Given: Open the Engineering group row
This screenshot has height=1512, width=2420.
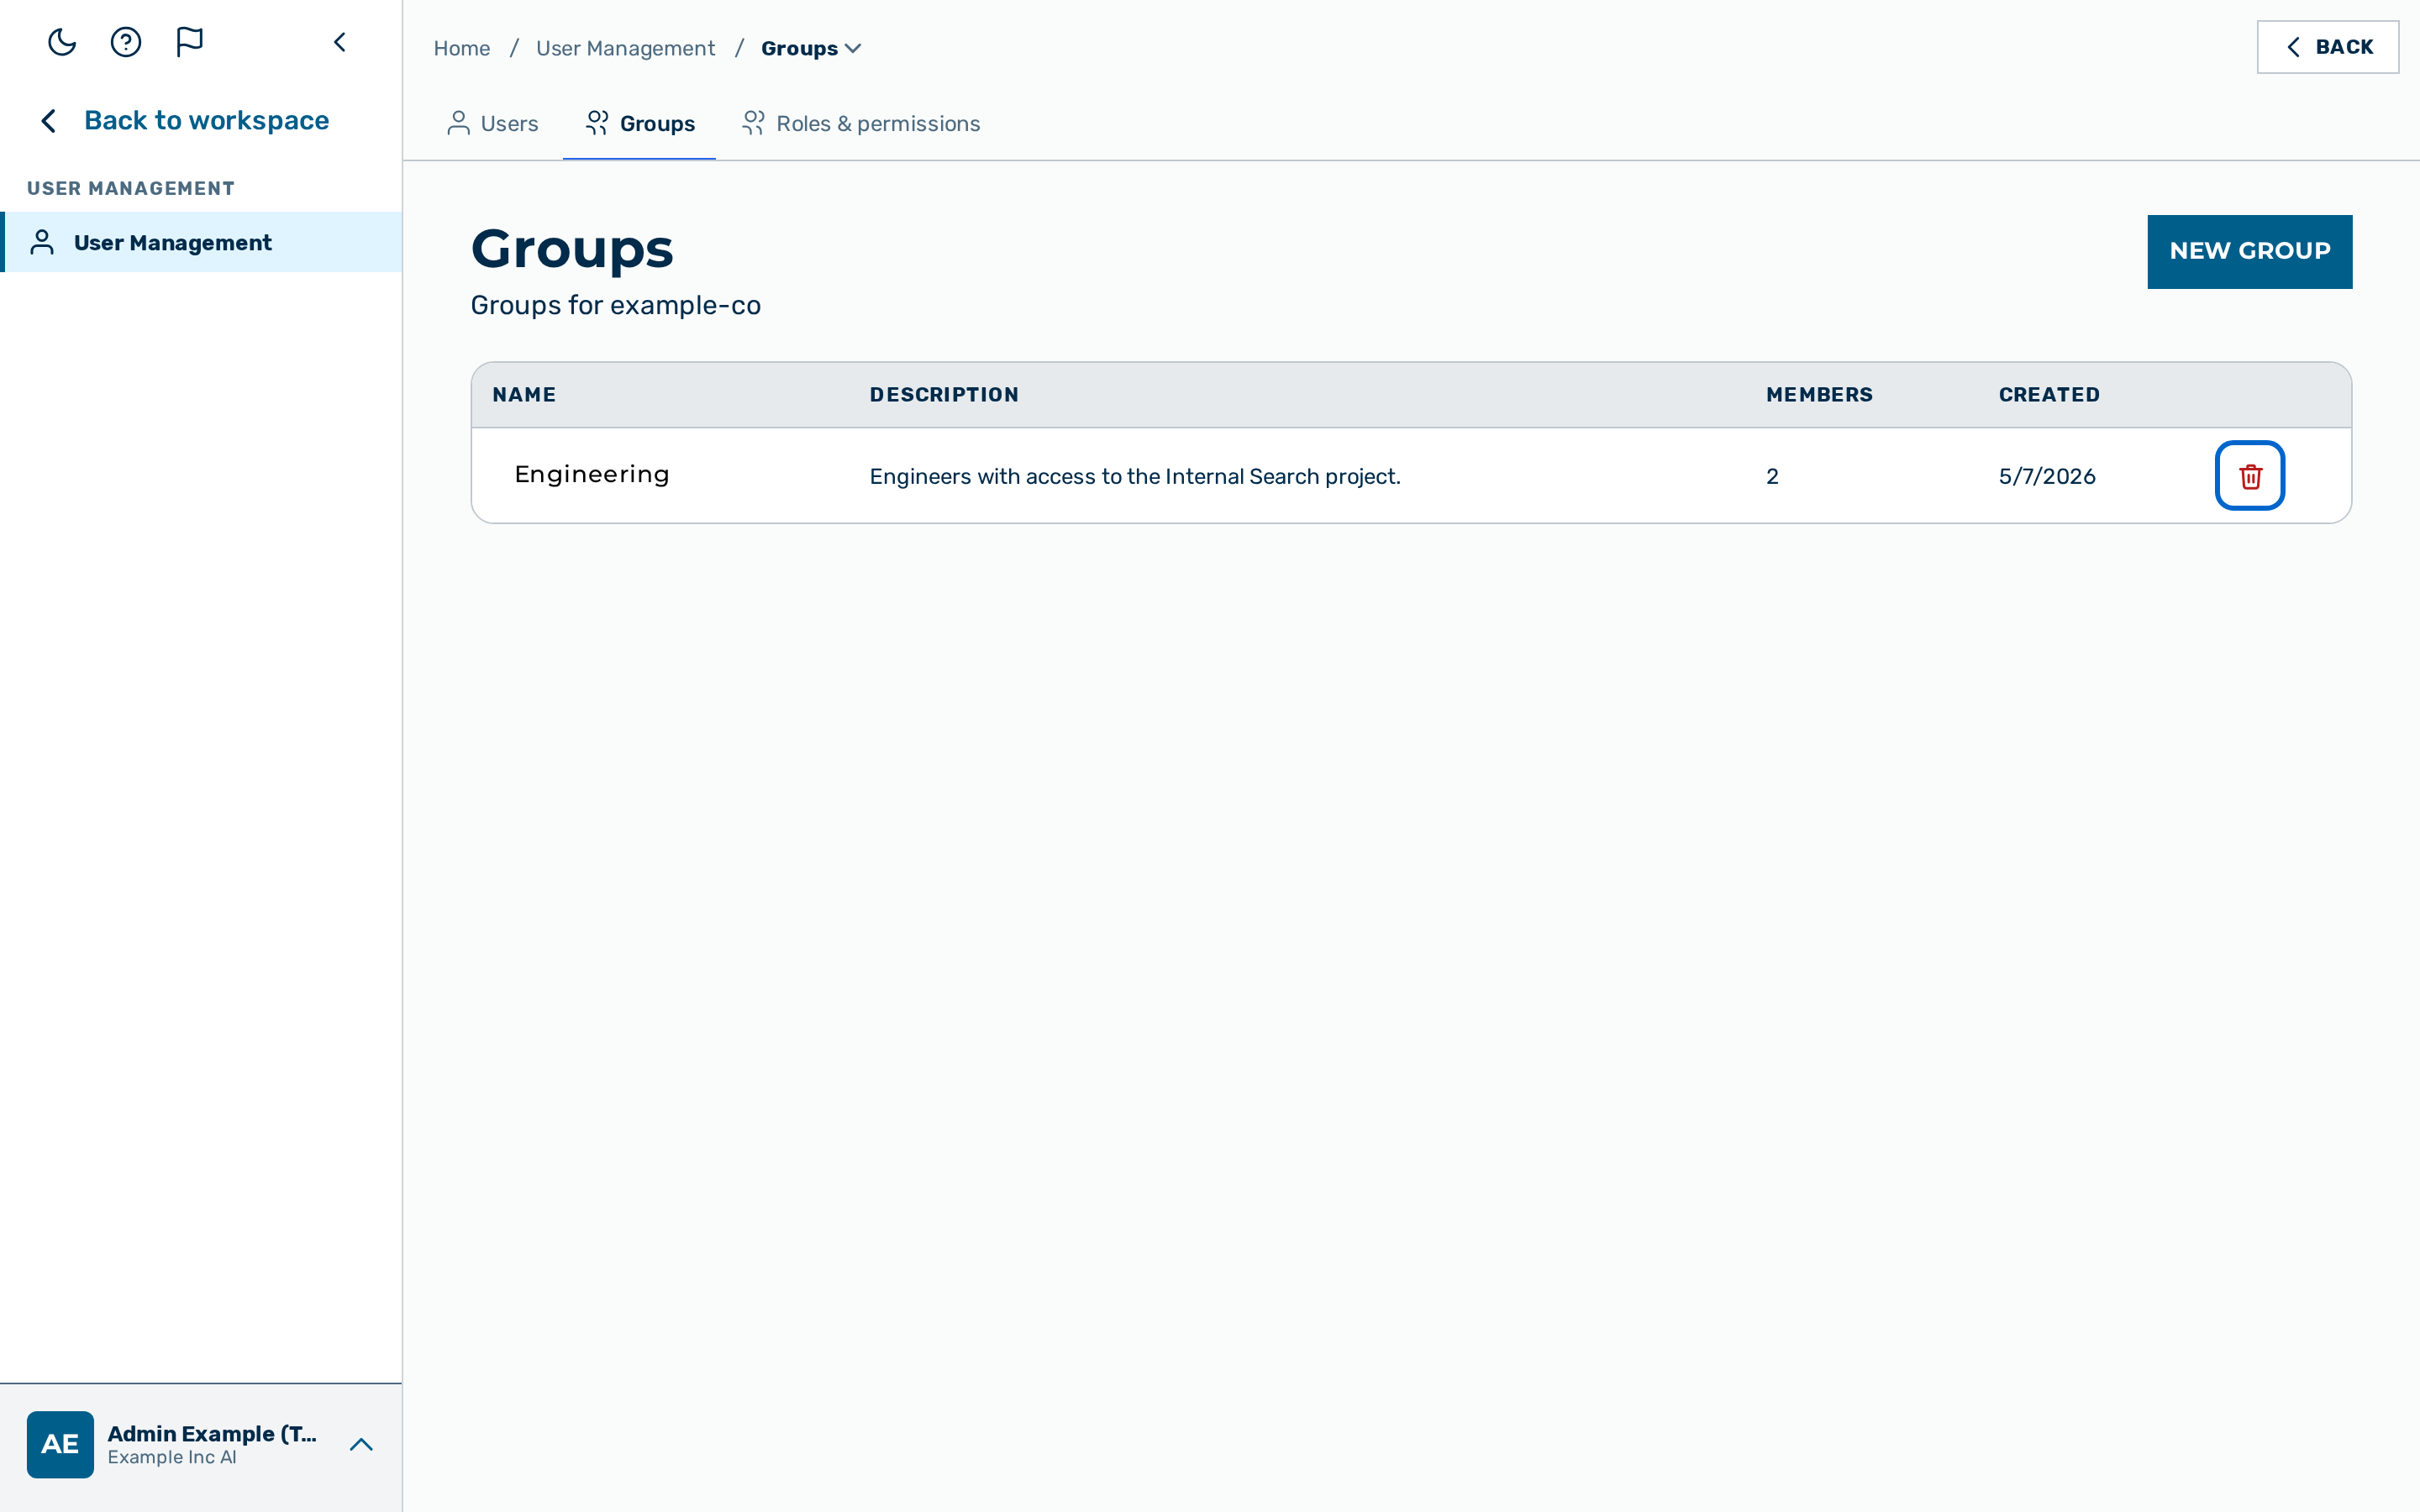Looking at the screenshot, I should 1411,476.
